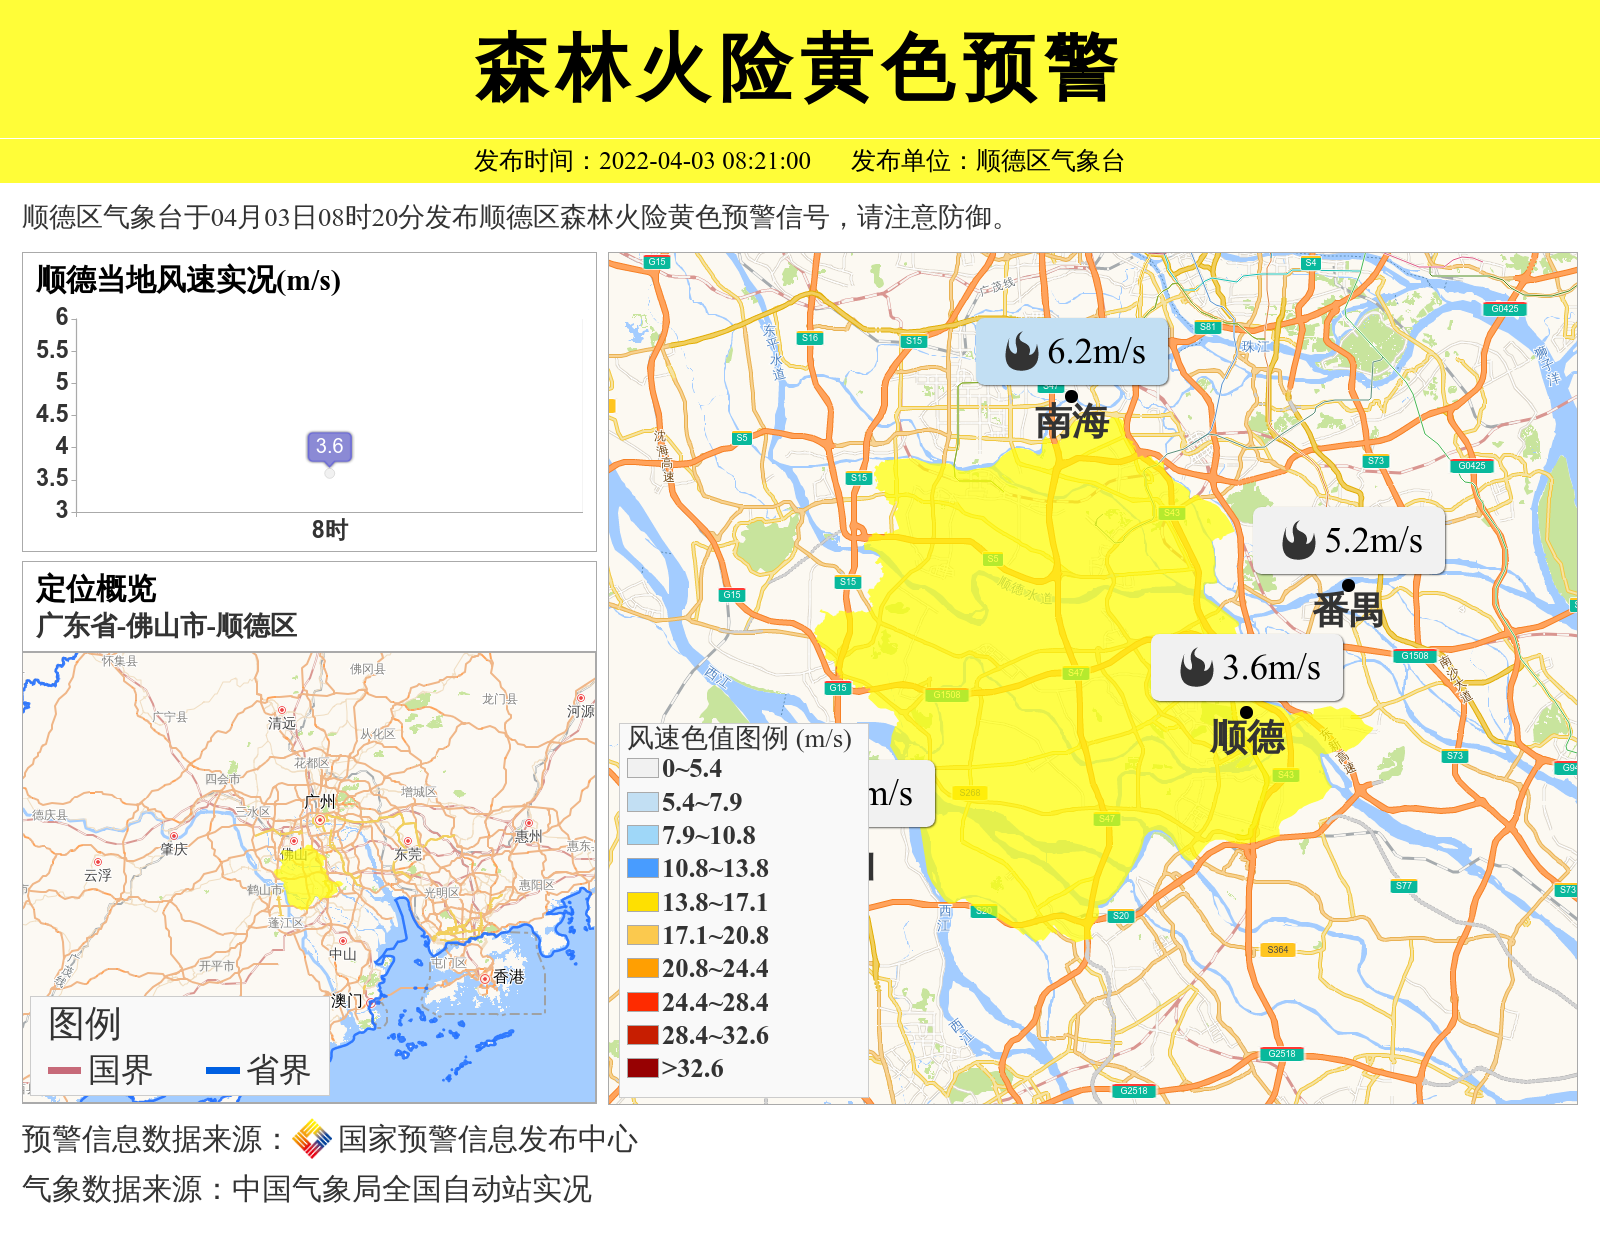Click the black station dot above 番禺
The width and height of the screenshot is (1600, 1256).
[x=1348, y=585]
